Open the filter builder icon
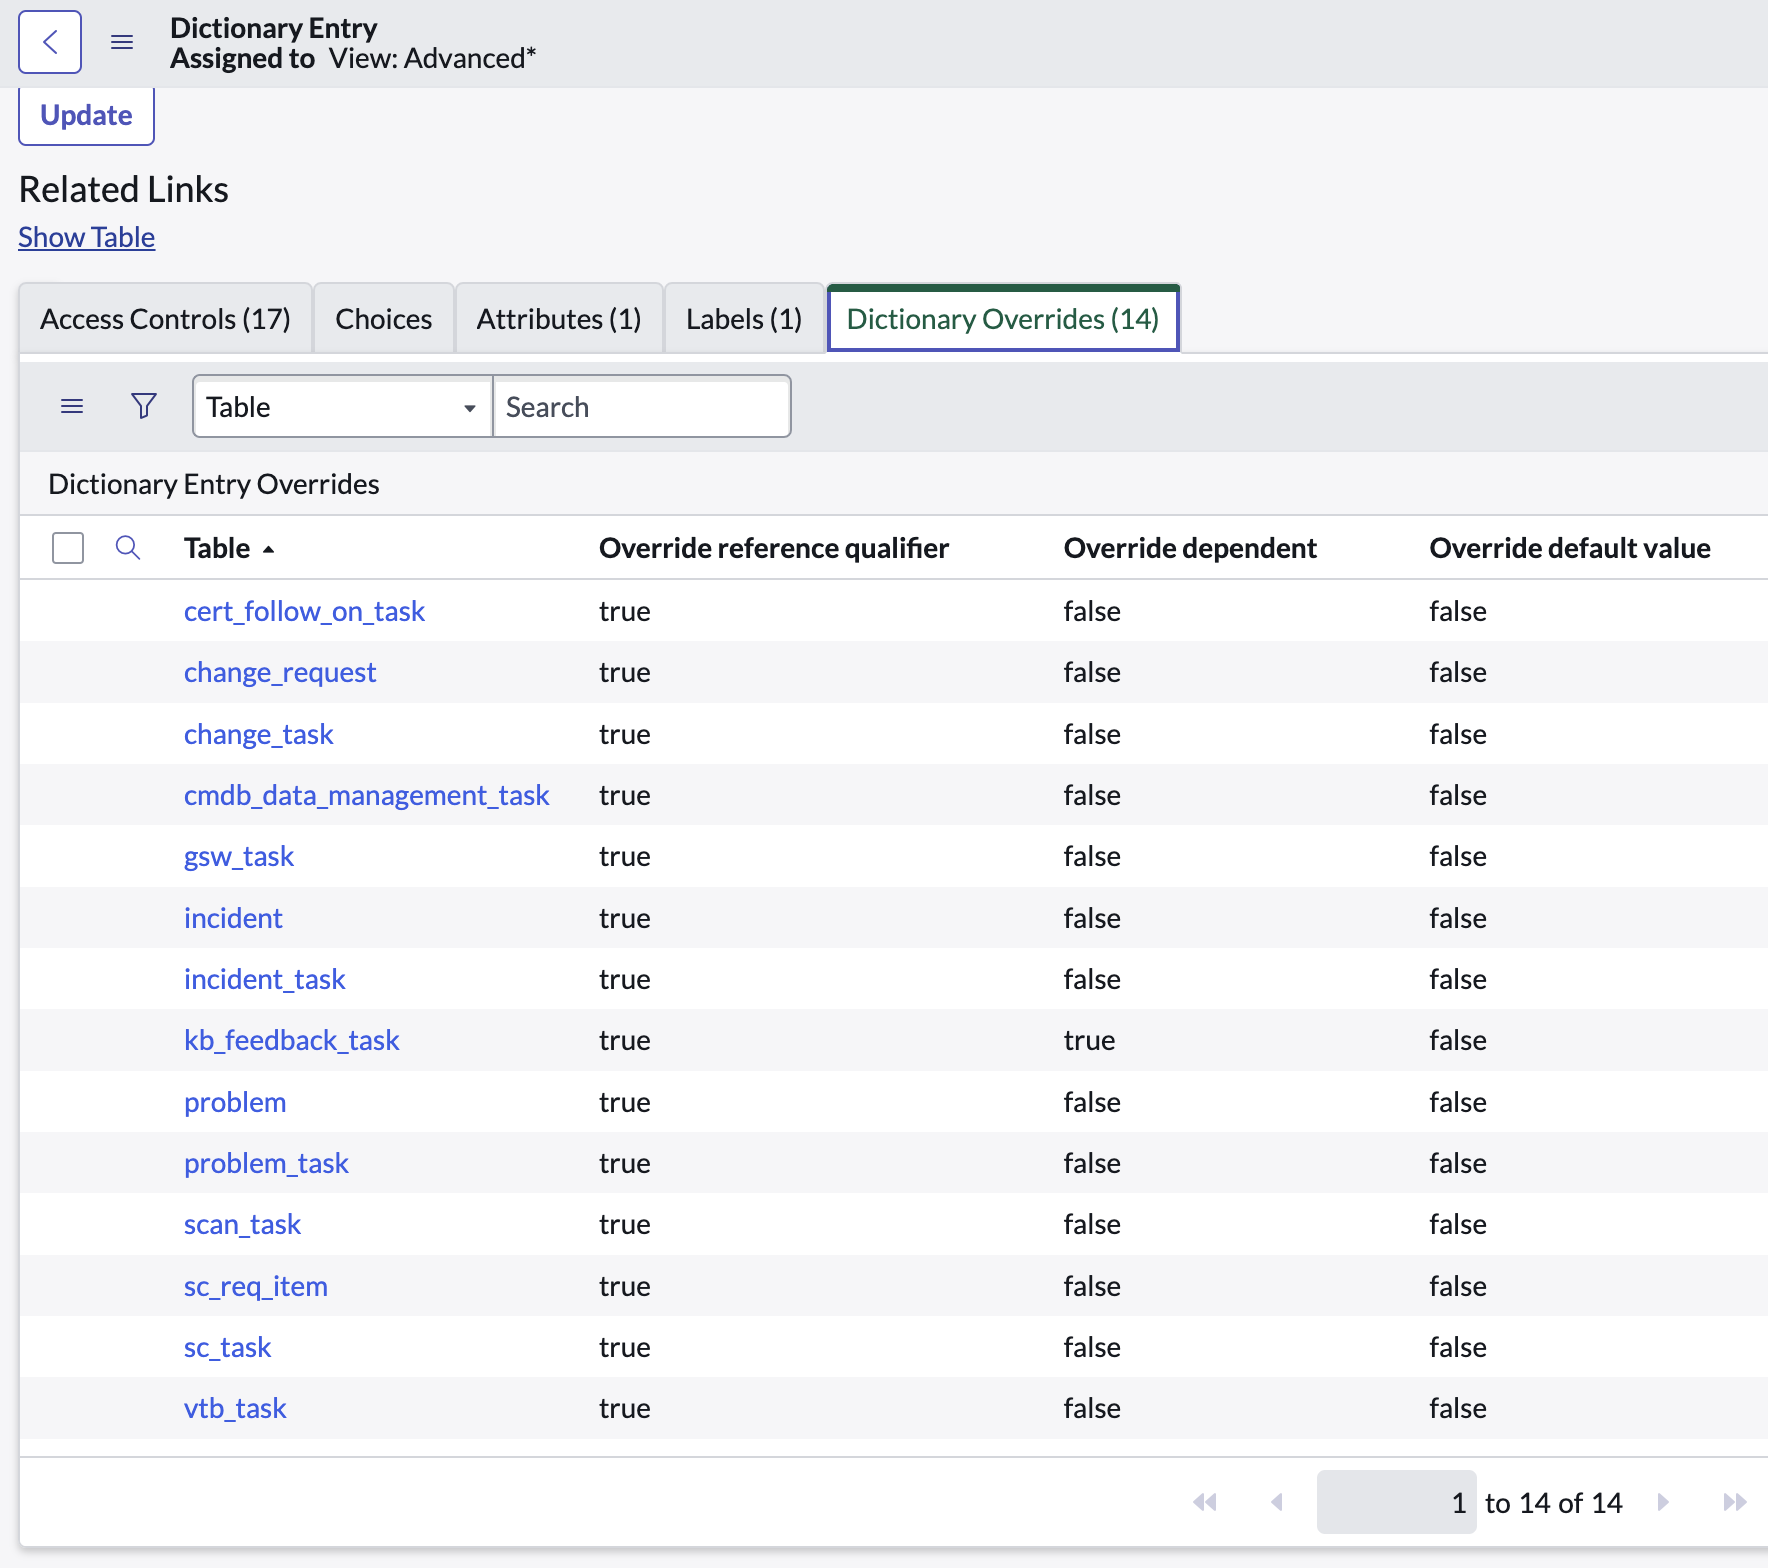Screen dimensions: 1768x1568 click(143, 406)
